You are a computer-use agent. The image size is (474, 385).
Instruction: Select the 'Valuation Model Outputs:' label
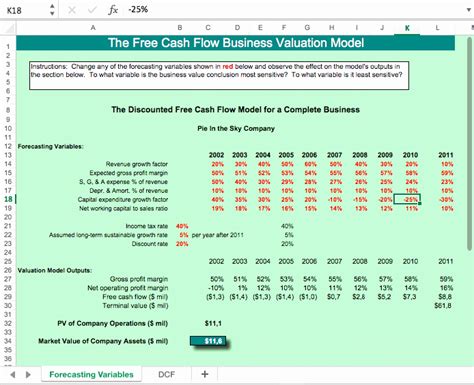55,270
